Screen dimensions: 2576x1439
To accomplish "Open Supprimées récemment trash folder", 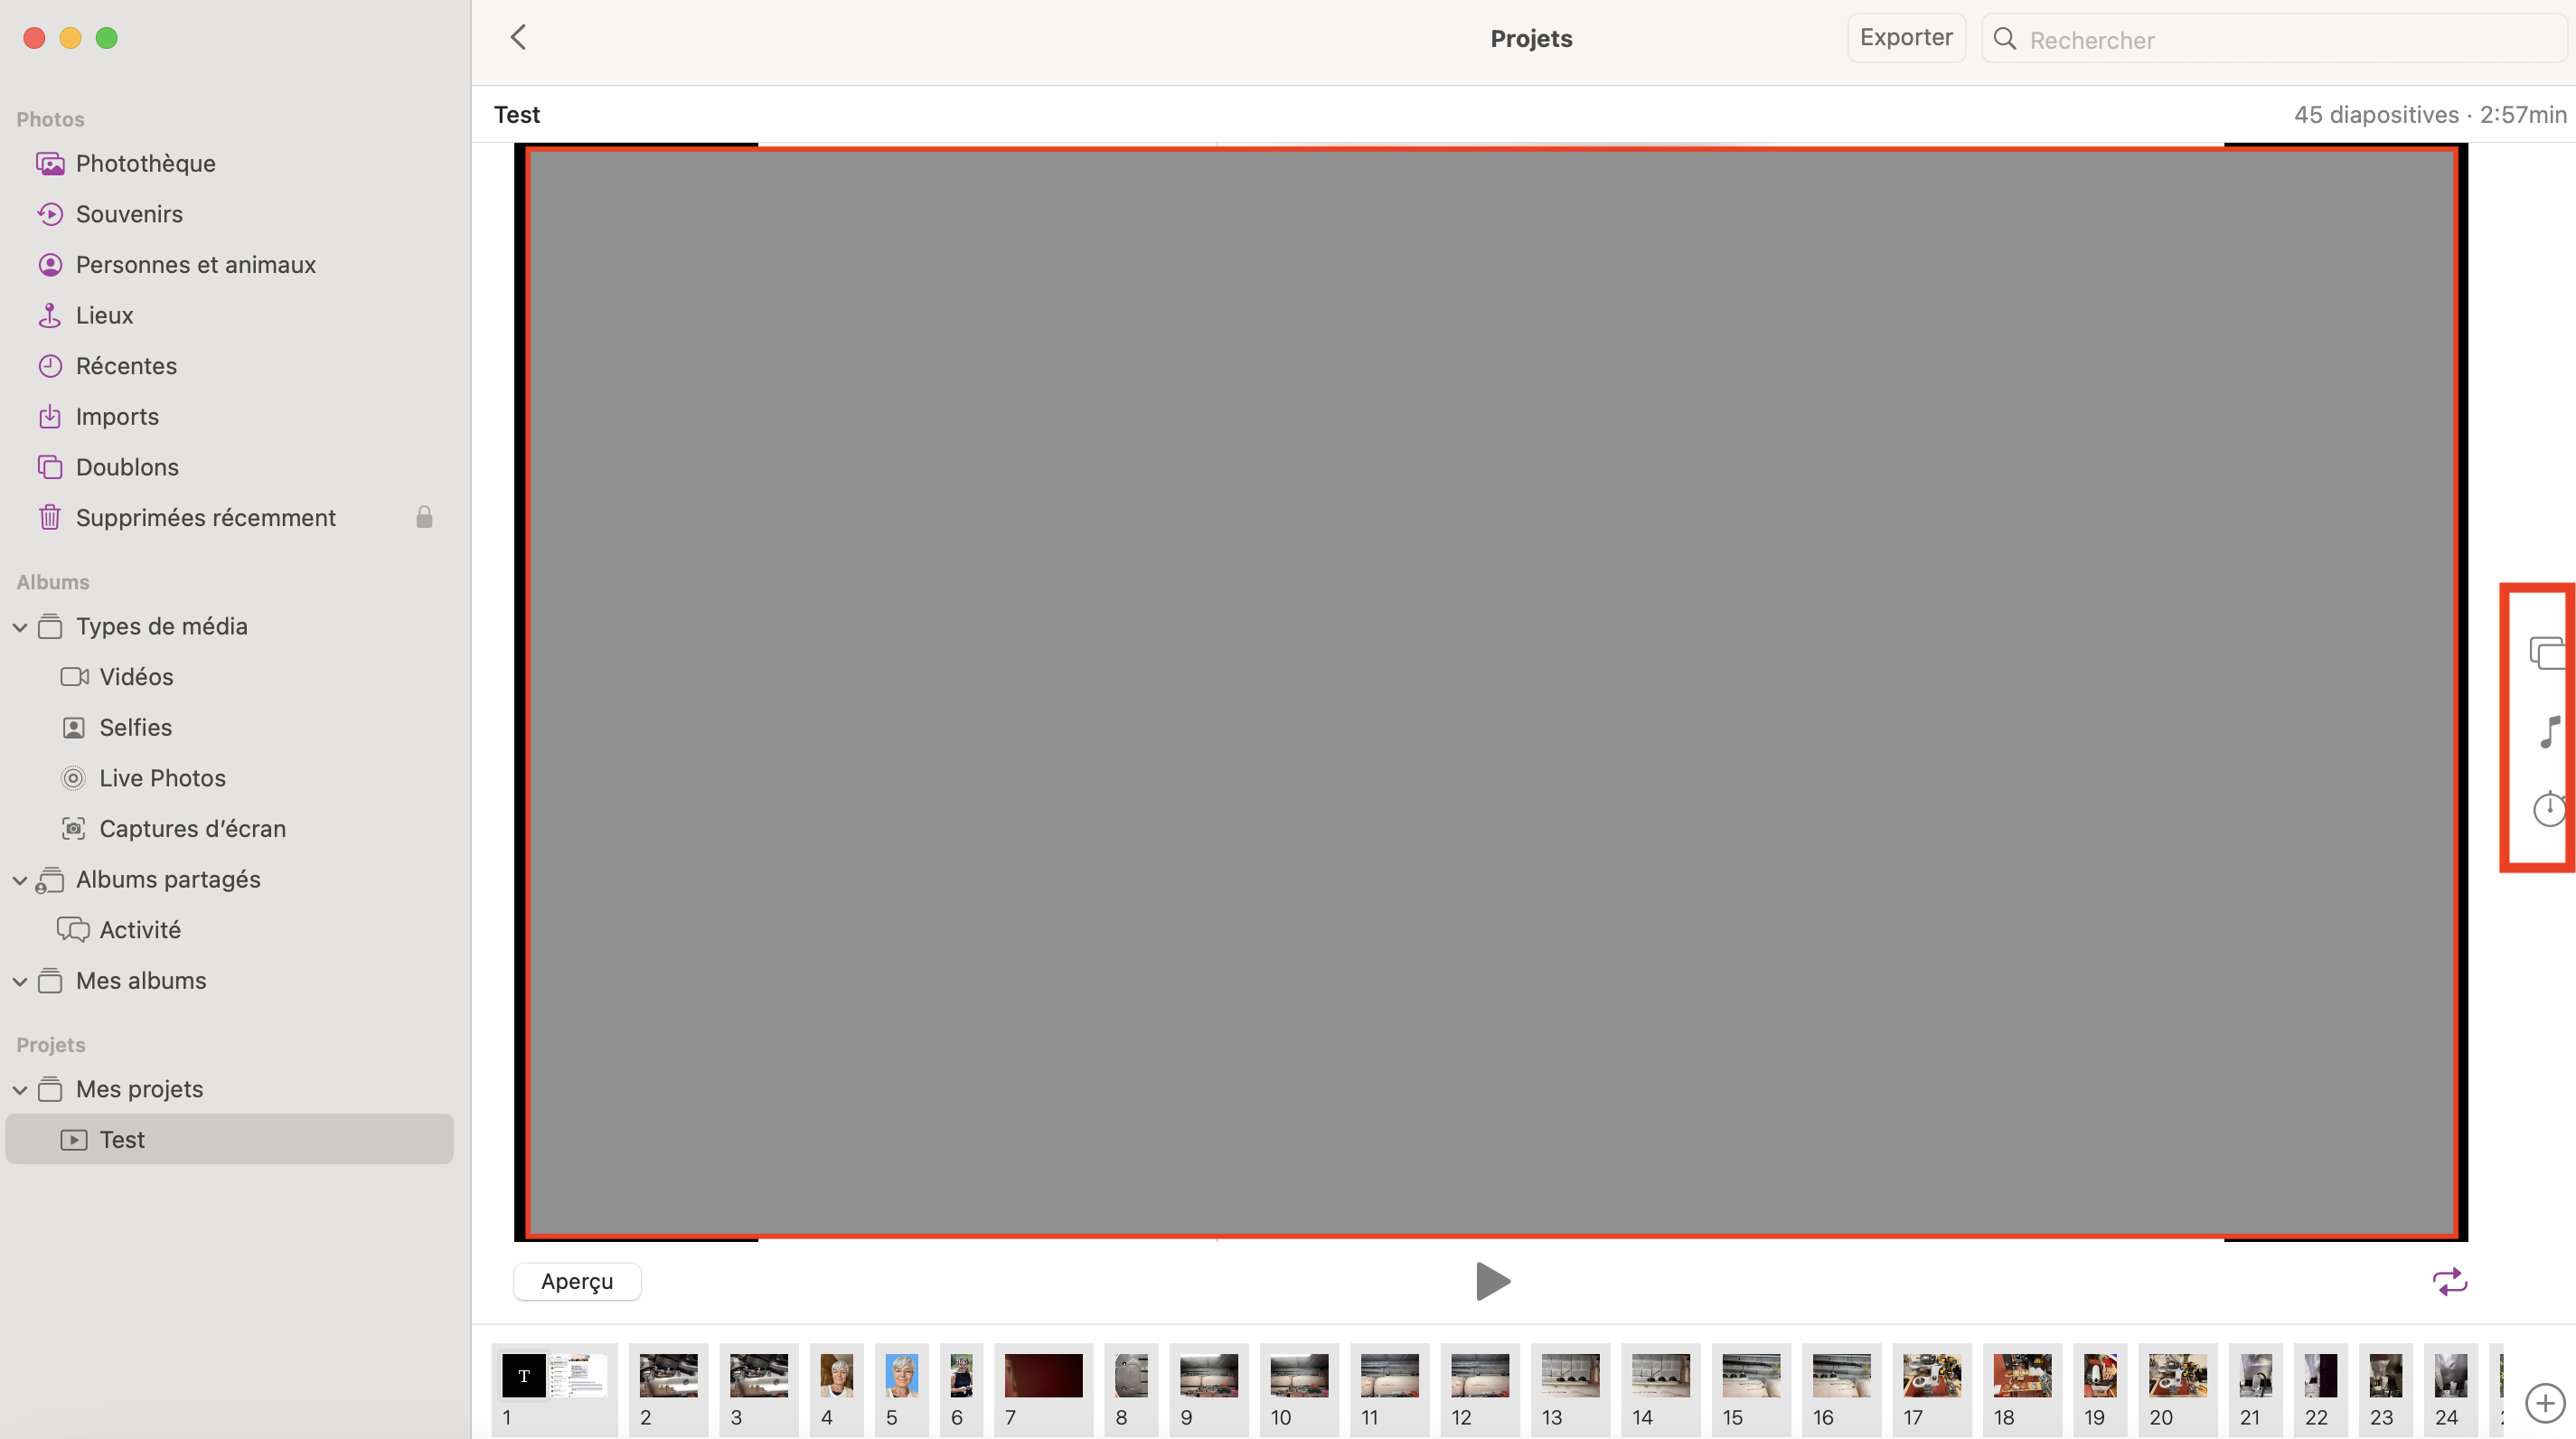I will click(x=205, y=517).
